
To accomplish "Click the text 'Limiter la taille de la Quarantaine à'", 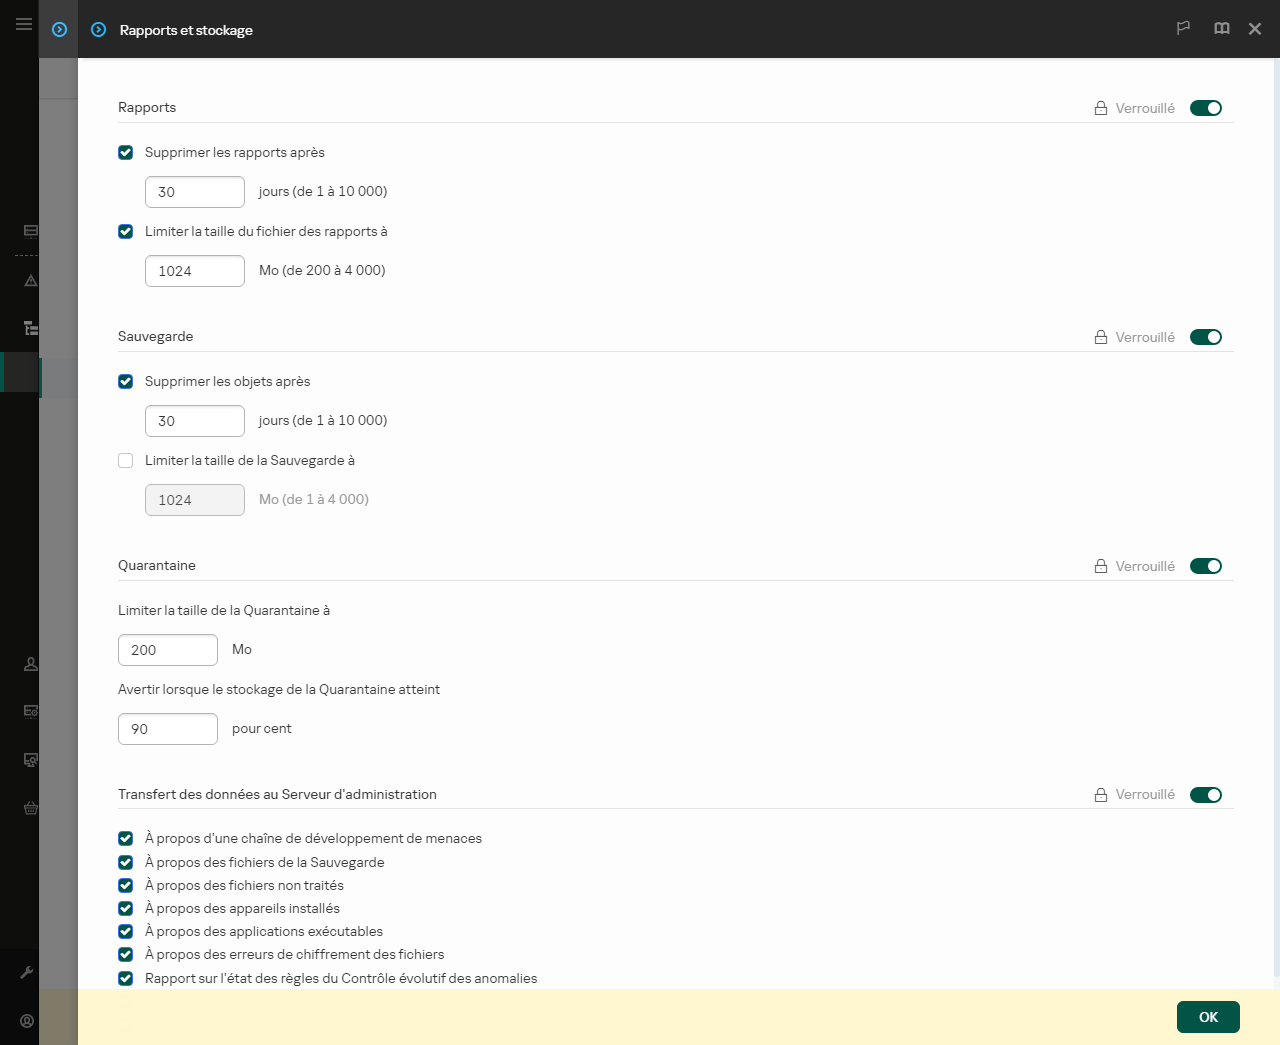I will [x=224, y=610].
